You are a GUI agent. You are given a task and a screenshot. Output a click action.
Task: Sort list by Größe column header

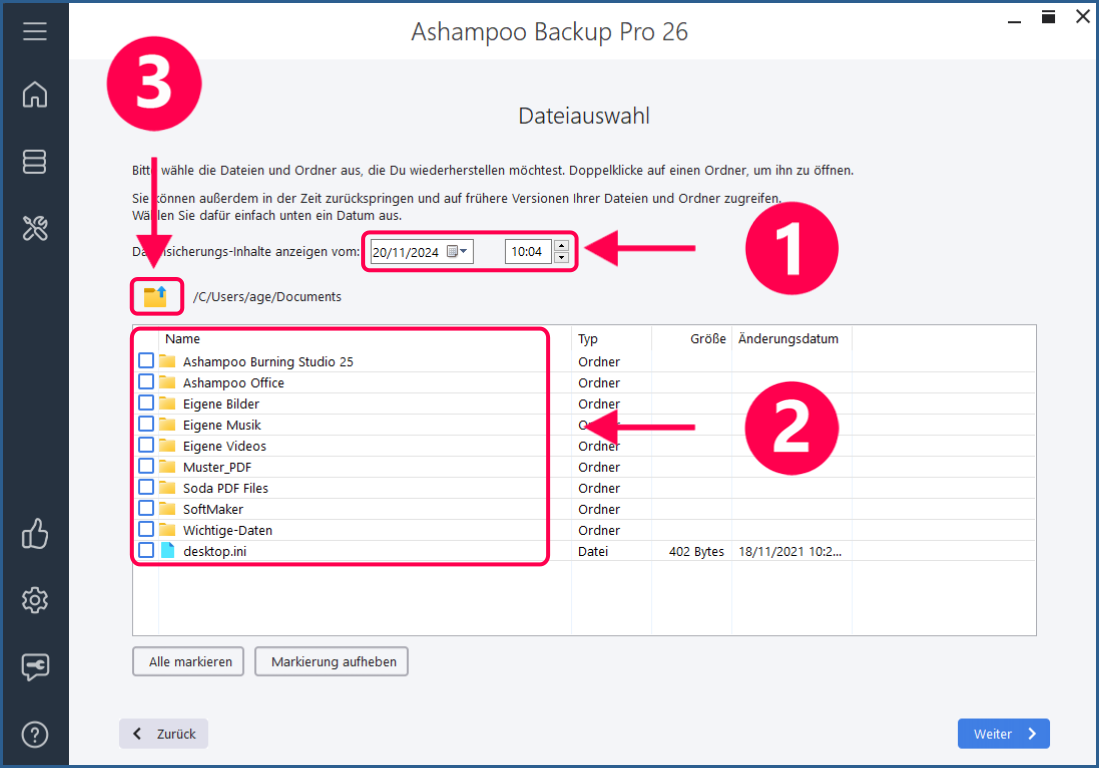(x=708, y=338)
